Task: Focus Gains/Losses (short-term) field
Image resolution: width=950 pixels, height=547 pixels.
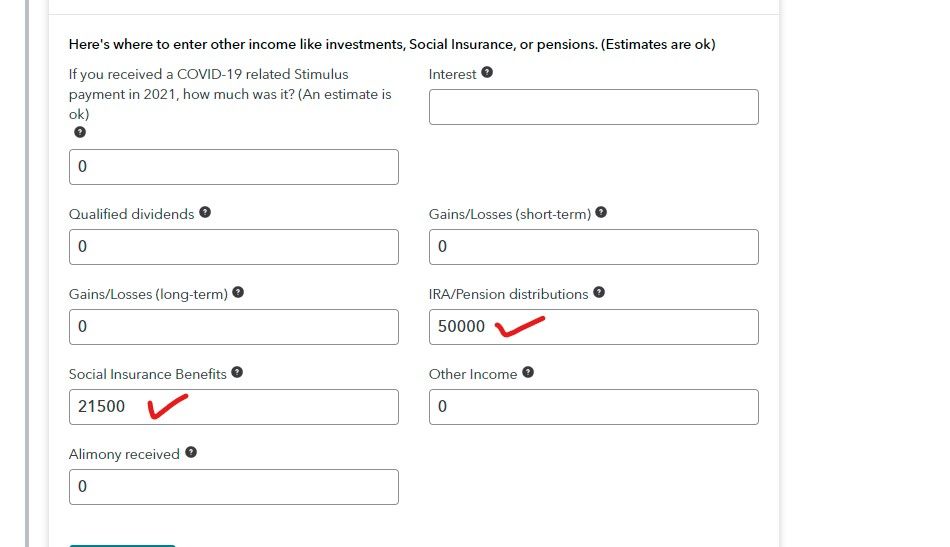Action: [594, 247]
